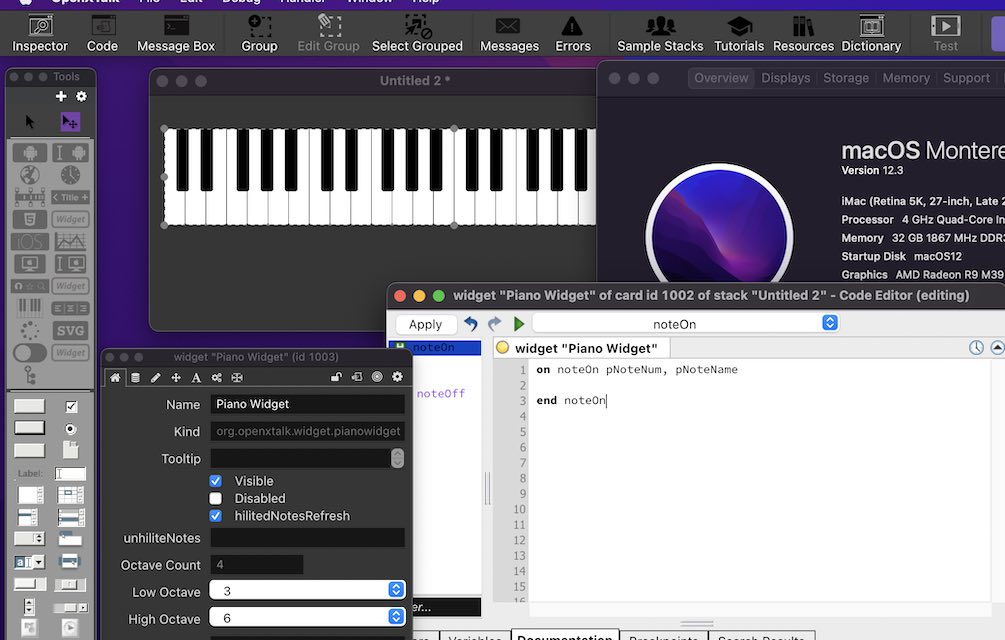The height and width of the screenshot is (640, 1005).
Task: Pick the SVG icon widget in Tools
Action: tap(70, 330)
